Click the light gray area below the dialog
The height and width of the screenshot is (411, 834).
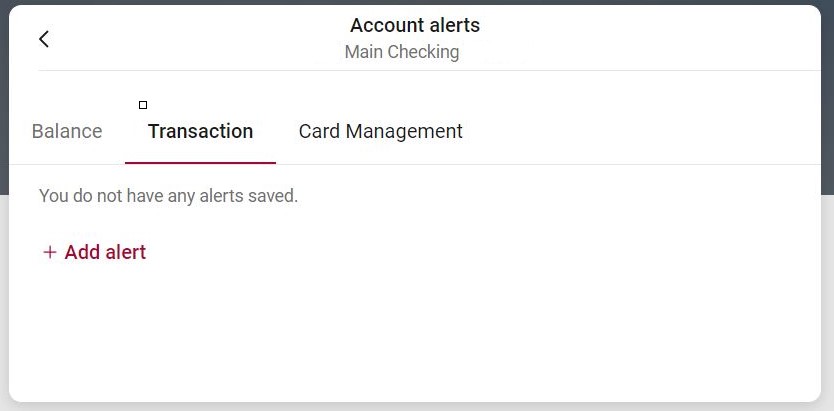400,406
